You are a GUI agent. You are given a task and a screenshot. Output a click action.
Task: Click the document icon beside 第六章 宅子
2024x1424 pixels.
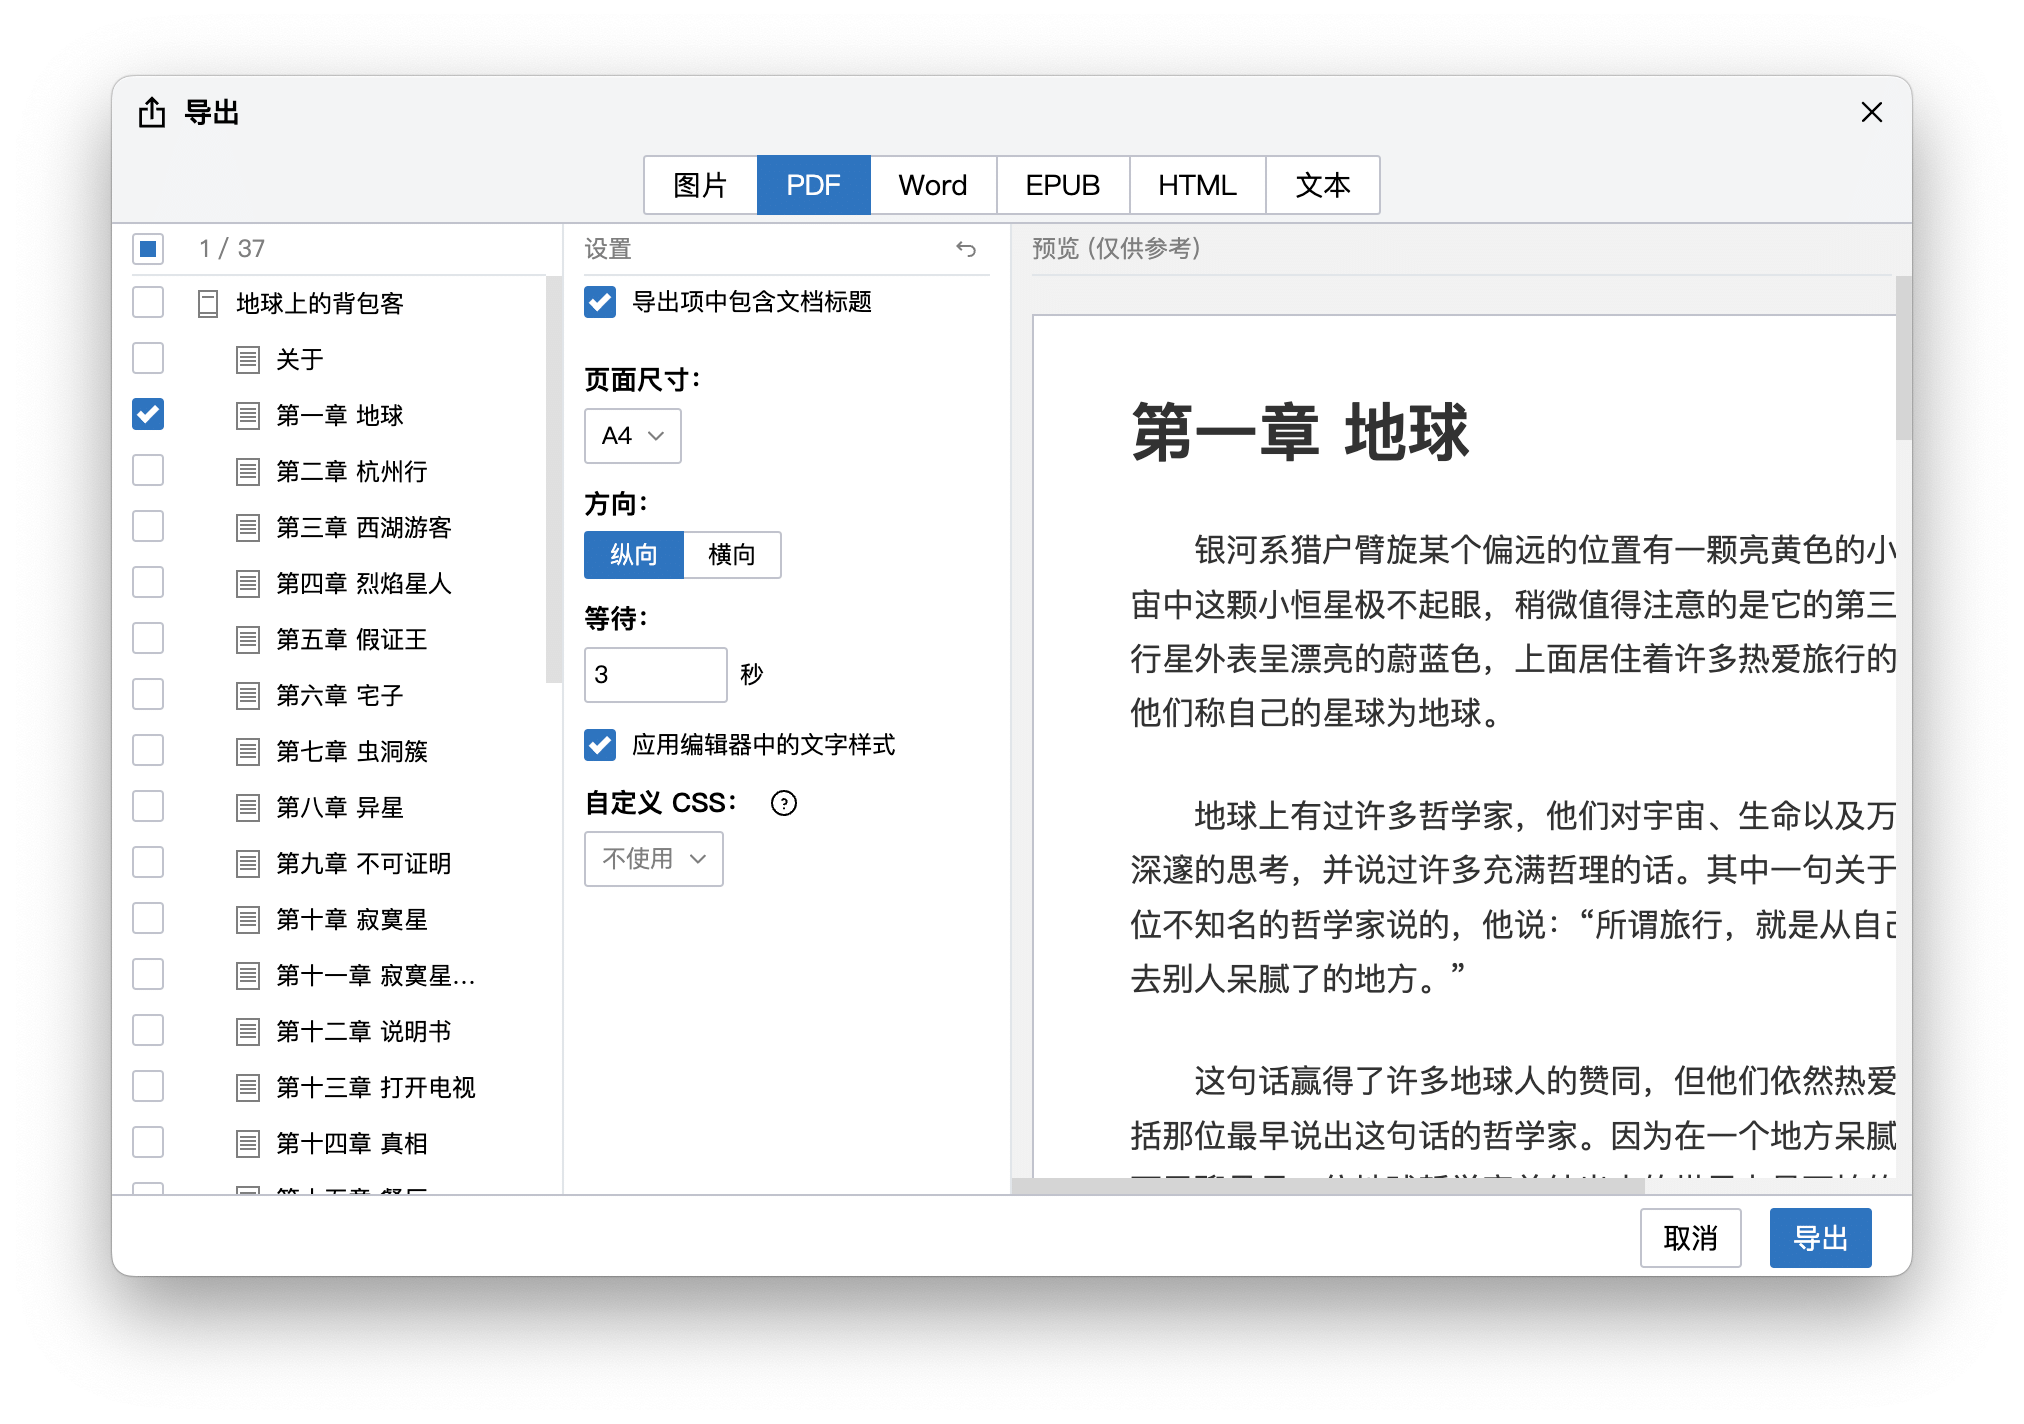point(248,695)
